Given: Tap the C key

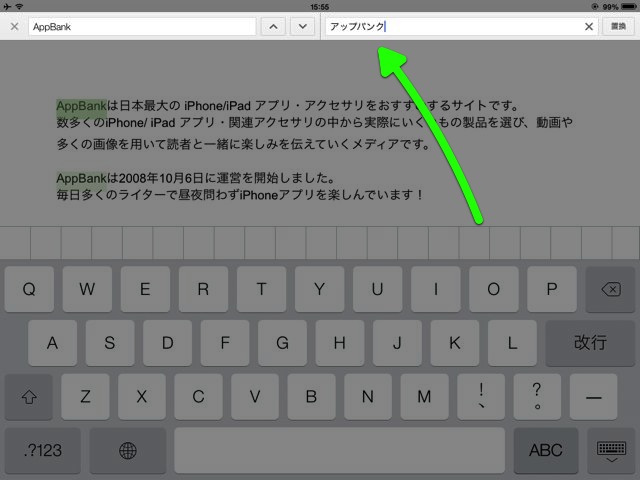Looking at the screenshot, I should click(198, 397).
